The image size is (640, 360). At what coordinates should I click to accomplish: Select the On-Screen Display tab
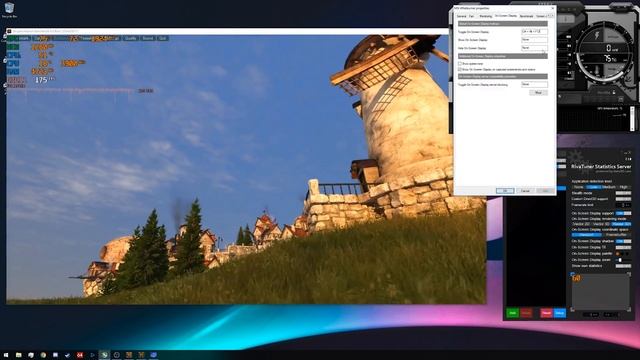tap(506, 16)
